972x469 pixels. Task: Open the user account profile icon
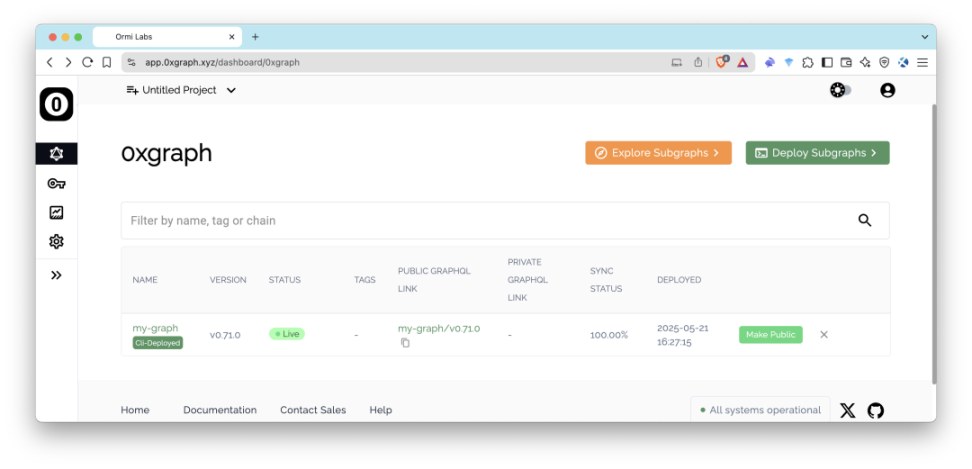tap(888, 90)
